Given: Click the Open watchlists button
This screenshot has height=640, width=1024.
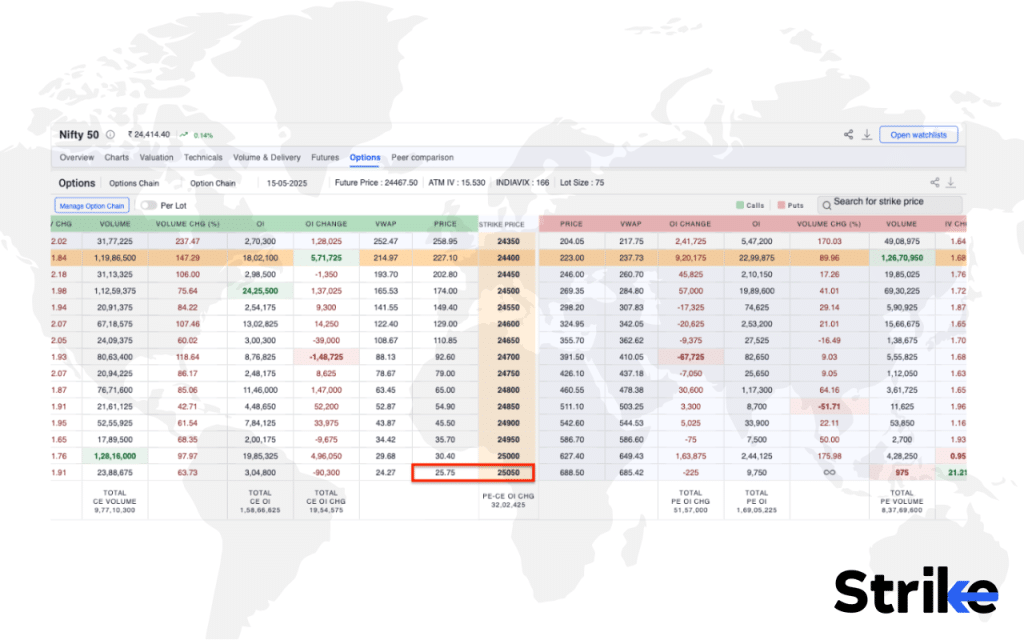Looking at the screenshot, I should (918, 135).
